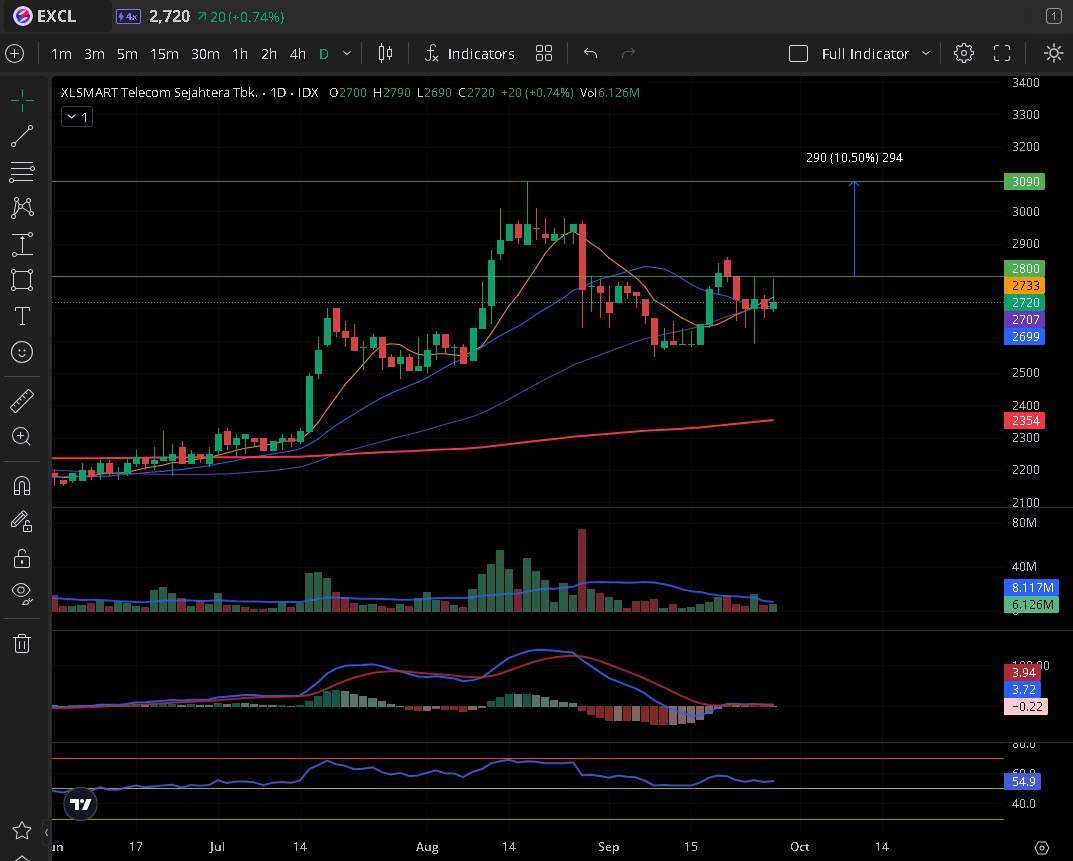The width and height of the screenshot is (1073, 861).
Task: Click the trash remove drawings icon
Action: (22, 643)
